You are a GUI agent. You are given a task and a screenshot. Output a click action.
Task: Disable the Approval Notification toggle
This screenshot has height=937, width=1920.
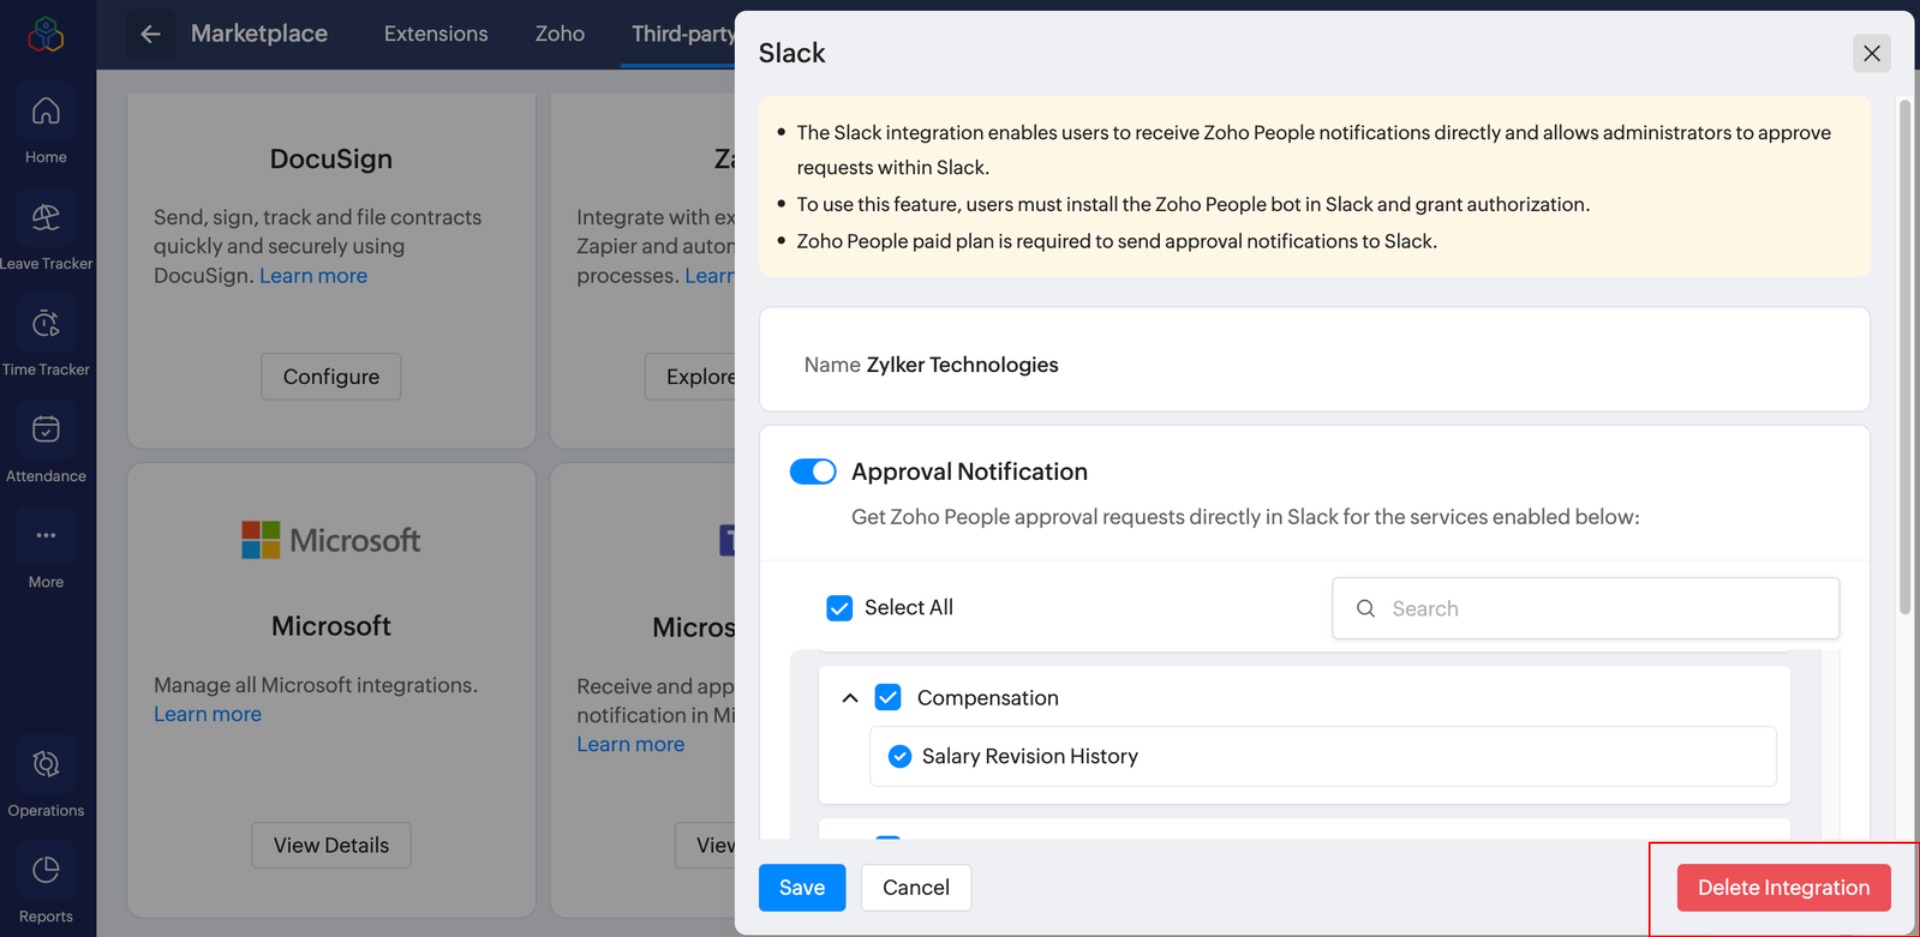coord(812,471)
